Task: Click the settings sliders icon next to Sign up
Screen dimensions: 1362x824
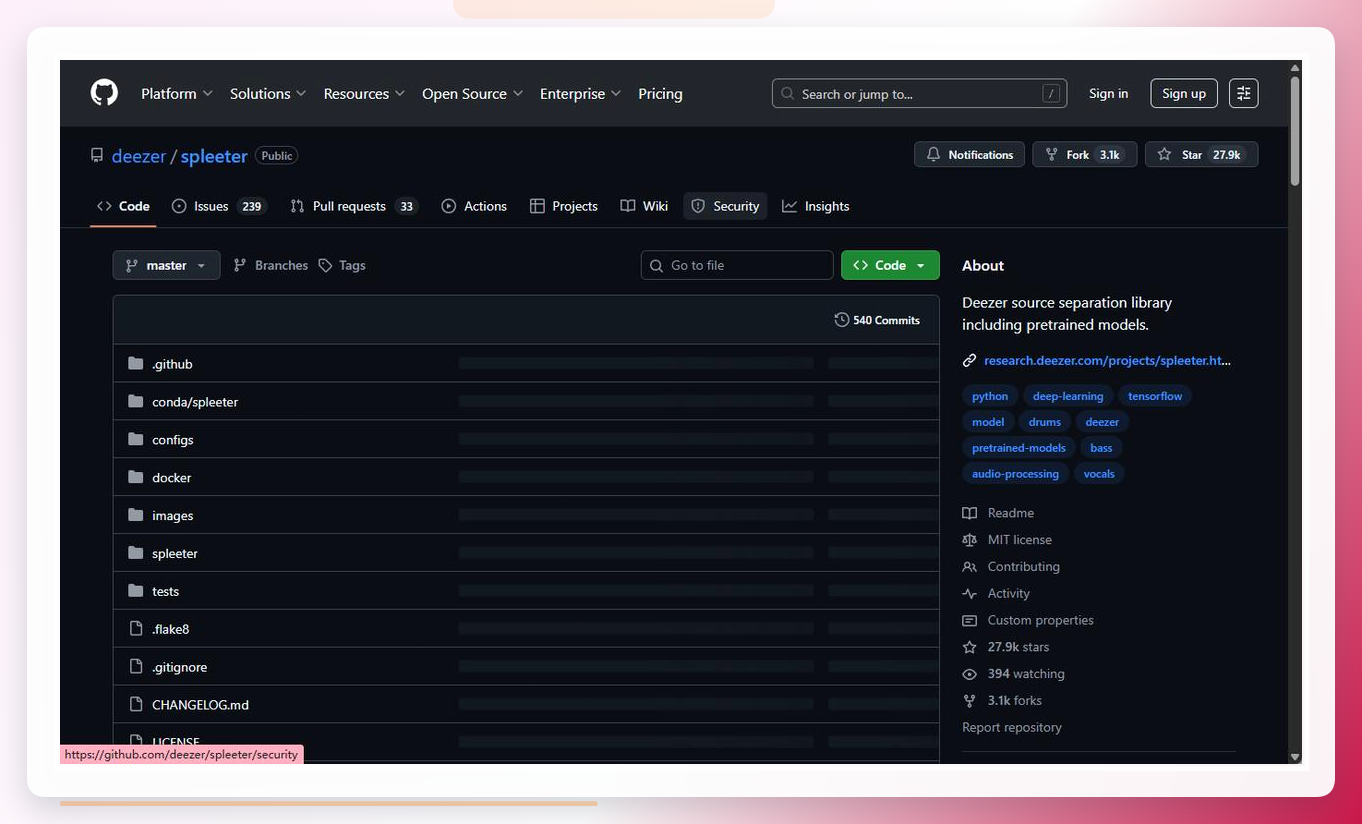Action: tap(1244, 93)
